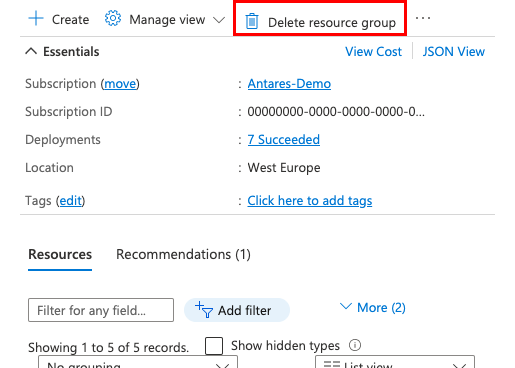515x368 pixels.
Task: Click the List view icon
Action: (332, 364)
